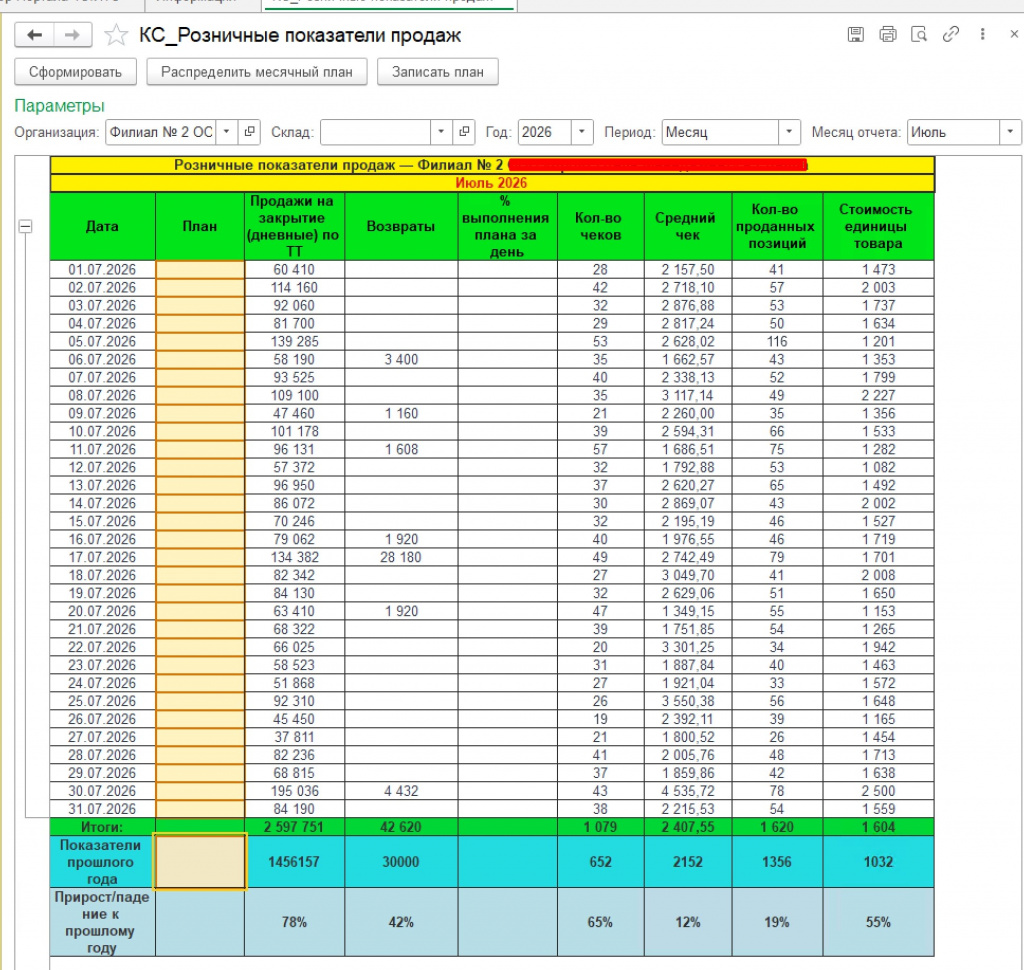The width and height of the screenshot is (1024, 970).
Task: Select the План cell for 01.07.2026
Action: click(200, 270)
